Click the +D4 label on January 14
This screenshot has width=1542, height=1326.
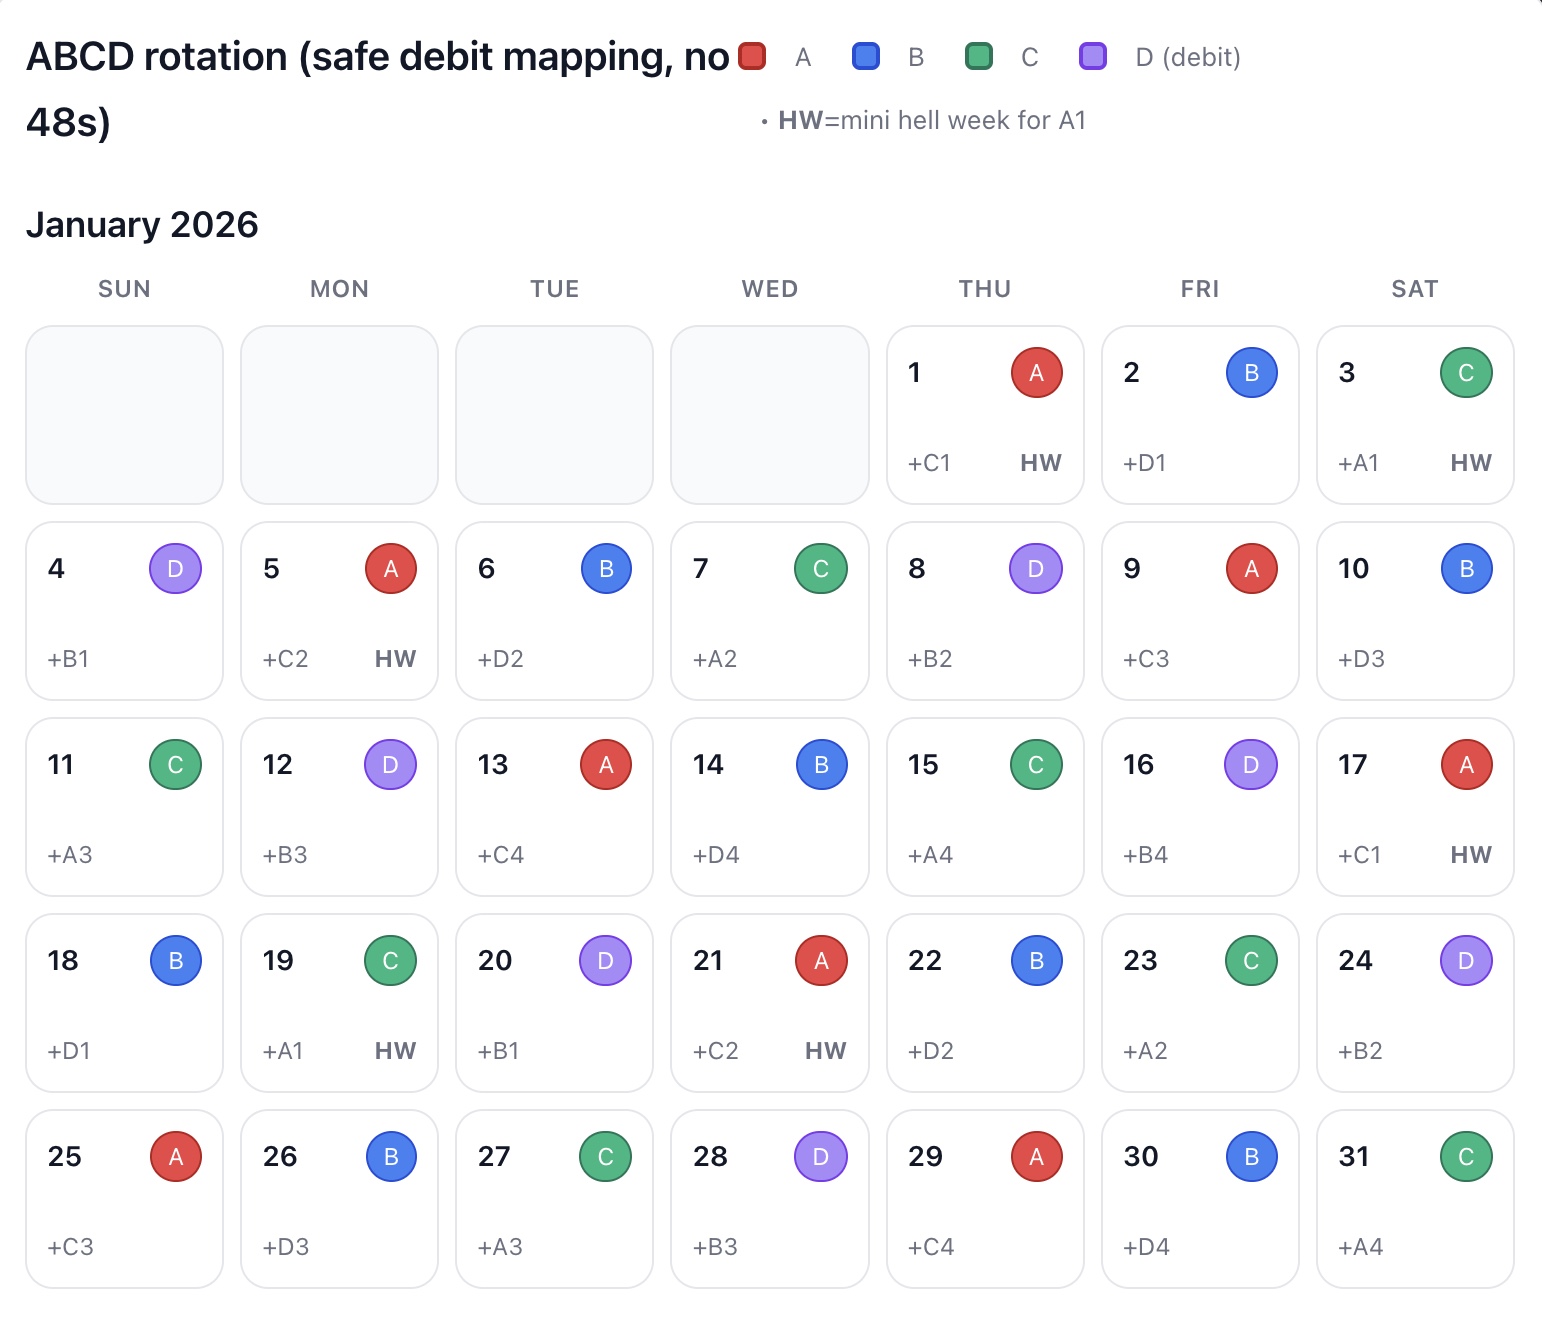tap(716, 855)
